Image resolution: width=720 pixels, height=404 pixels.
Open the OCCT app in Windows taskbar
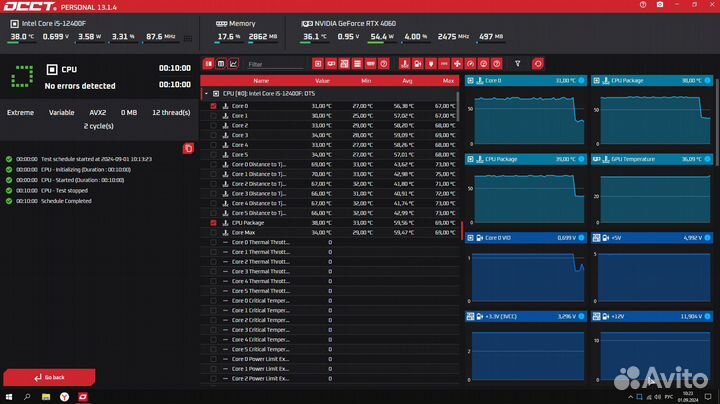pos(83,395)
